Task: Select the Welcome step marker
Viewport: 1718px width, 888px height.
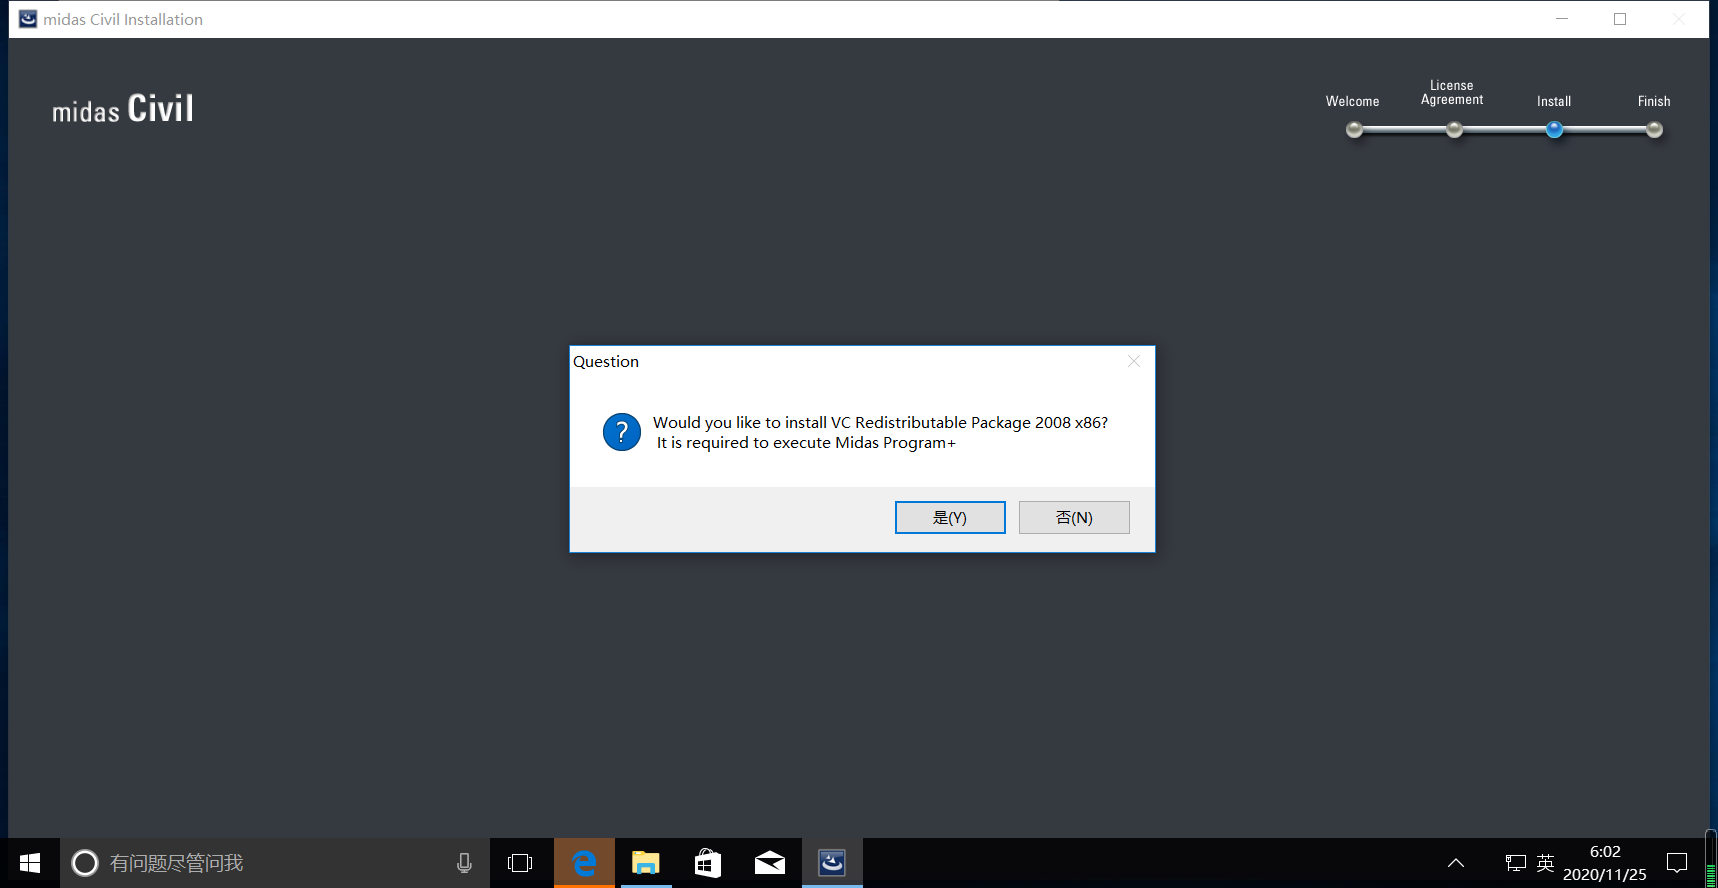Action: coord(1354,129)
